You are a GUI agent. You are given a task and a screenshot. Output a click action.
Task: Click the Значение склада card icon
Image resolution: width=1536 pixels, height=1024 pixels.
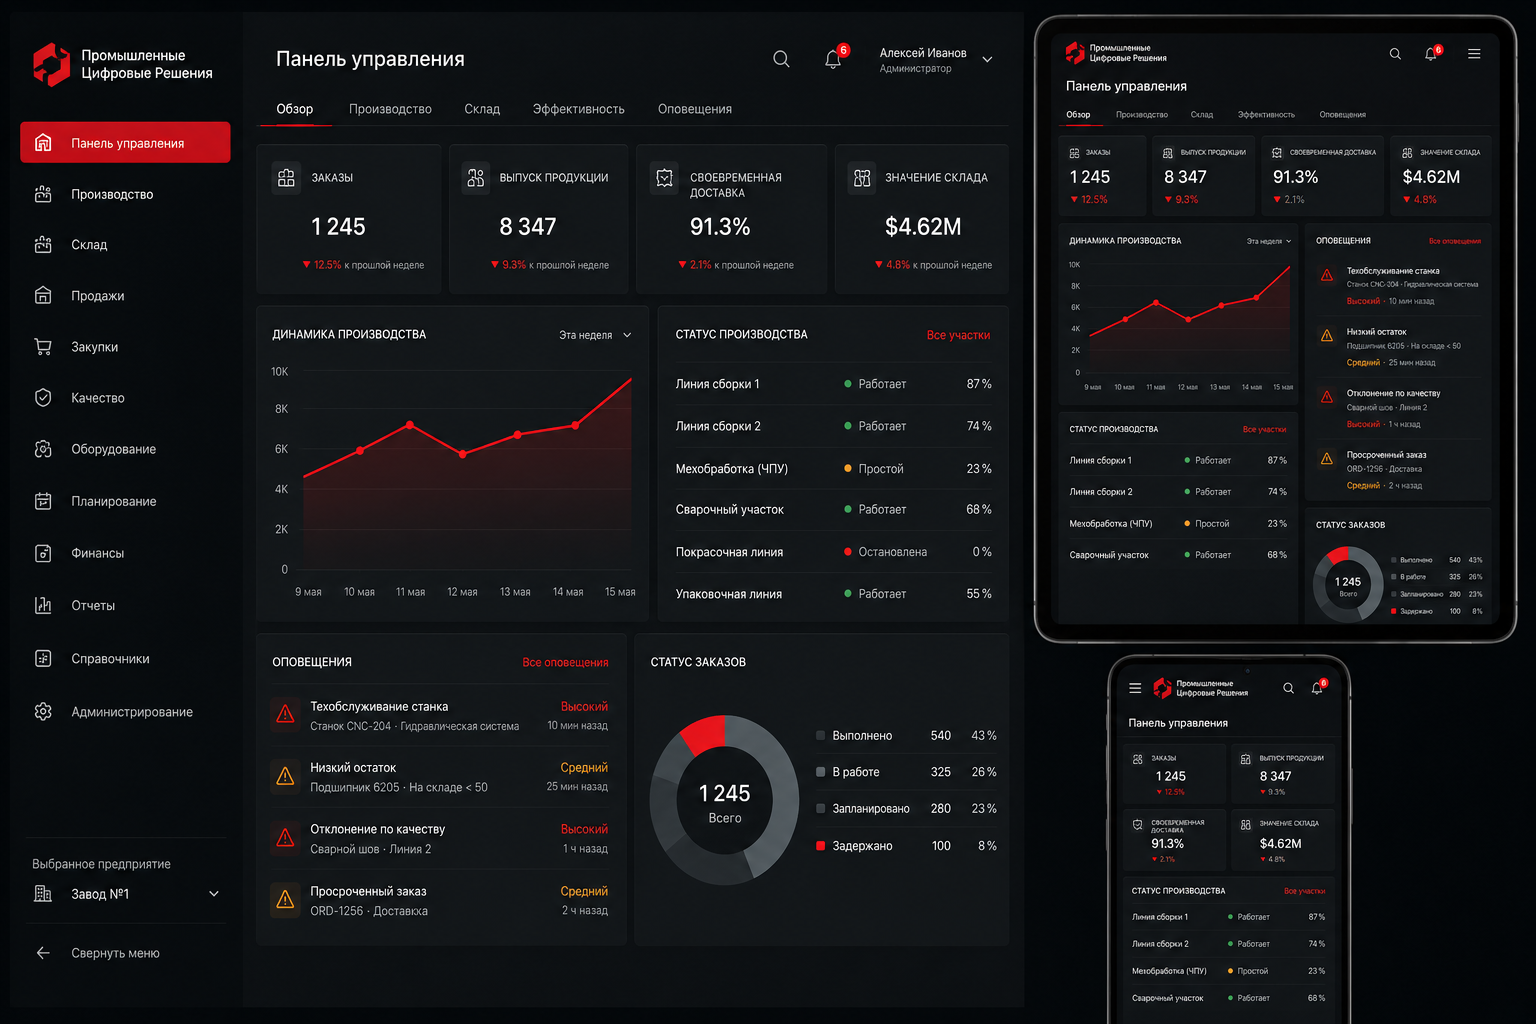tap(861, 177)
